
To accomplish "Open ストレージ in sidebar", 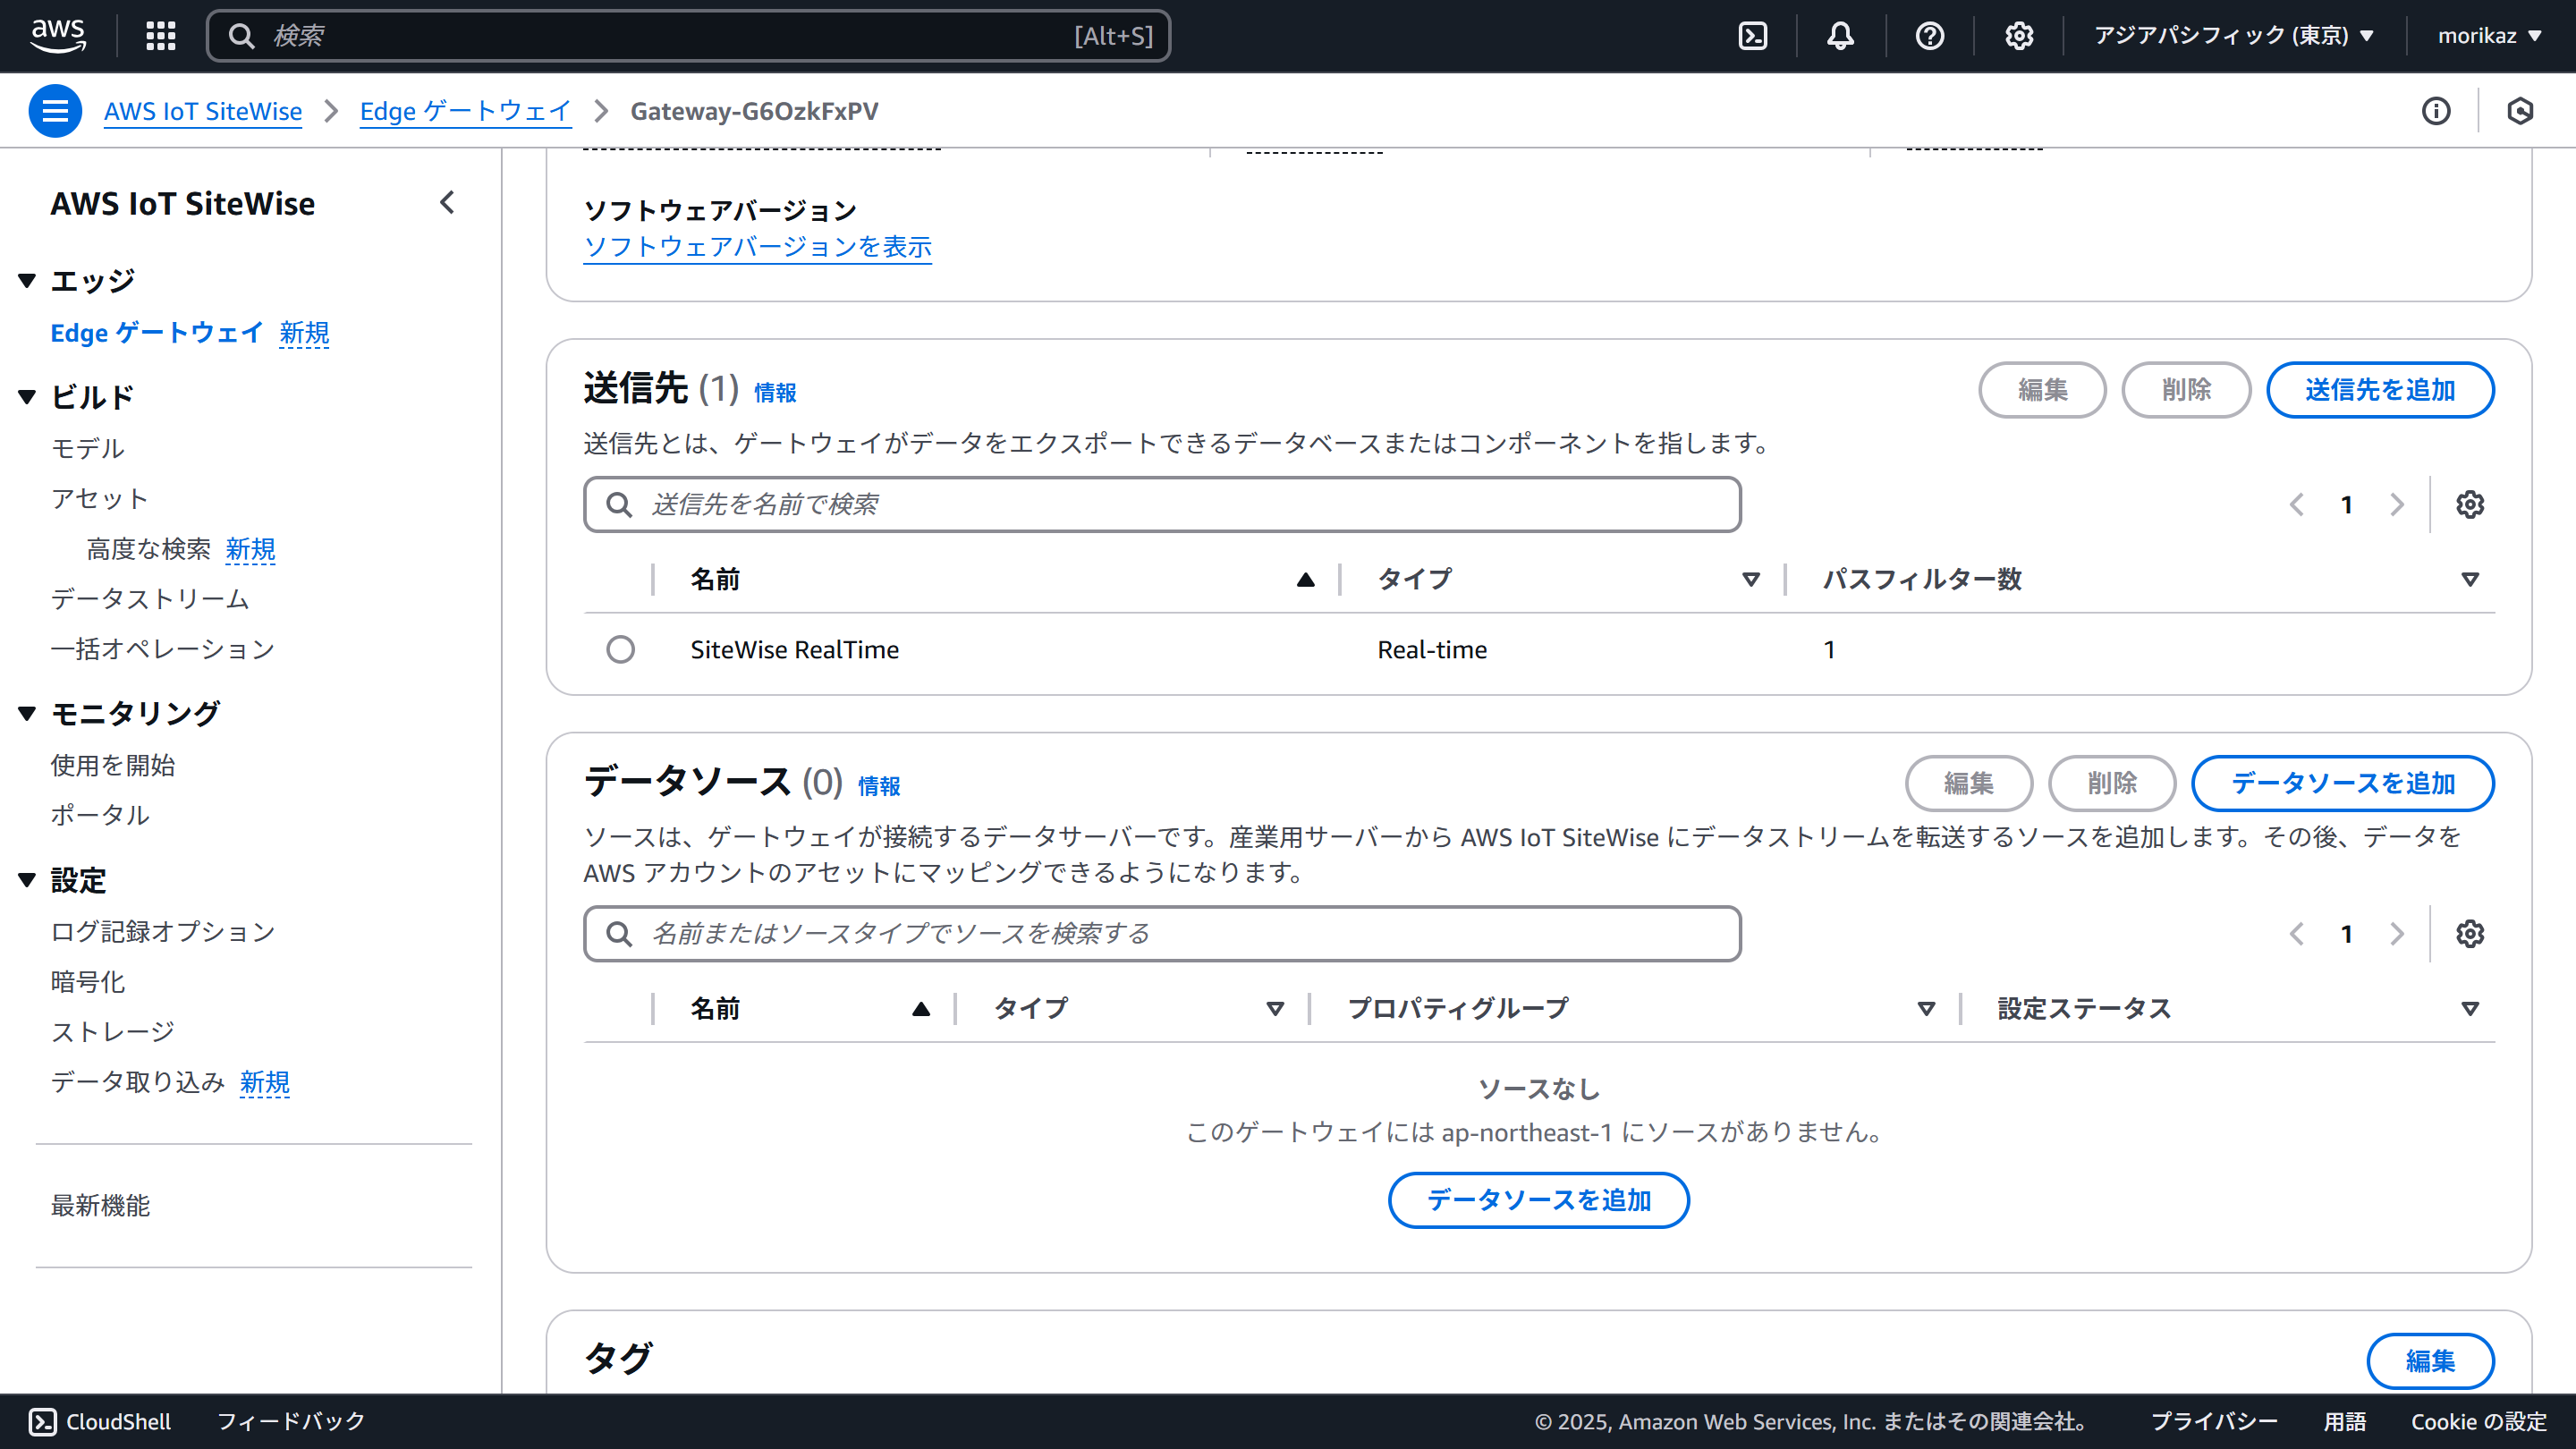I will 113,1032.
